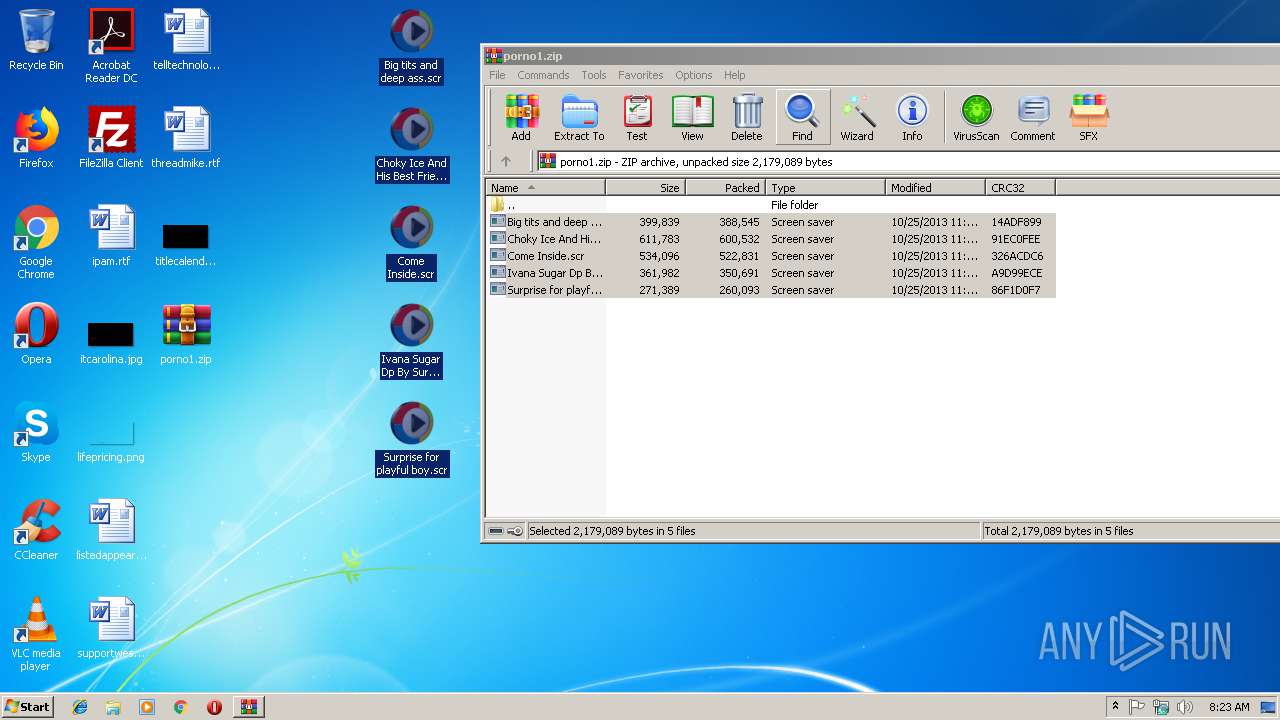
Task: Select the 'Come Inside.scr' file row
Action: click(770, 256)
